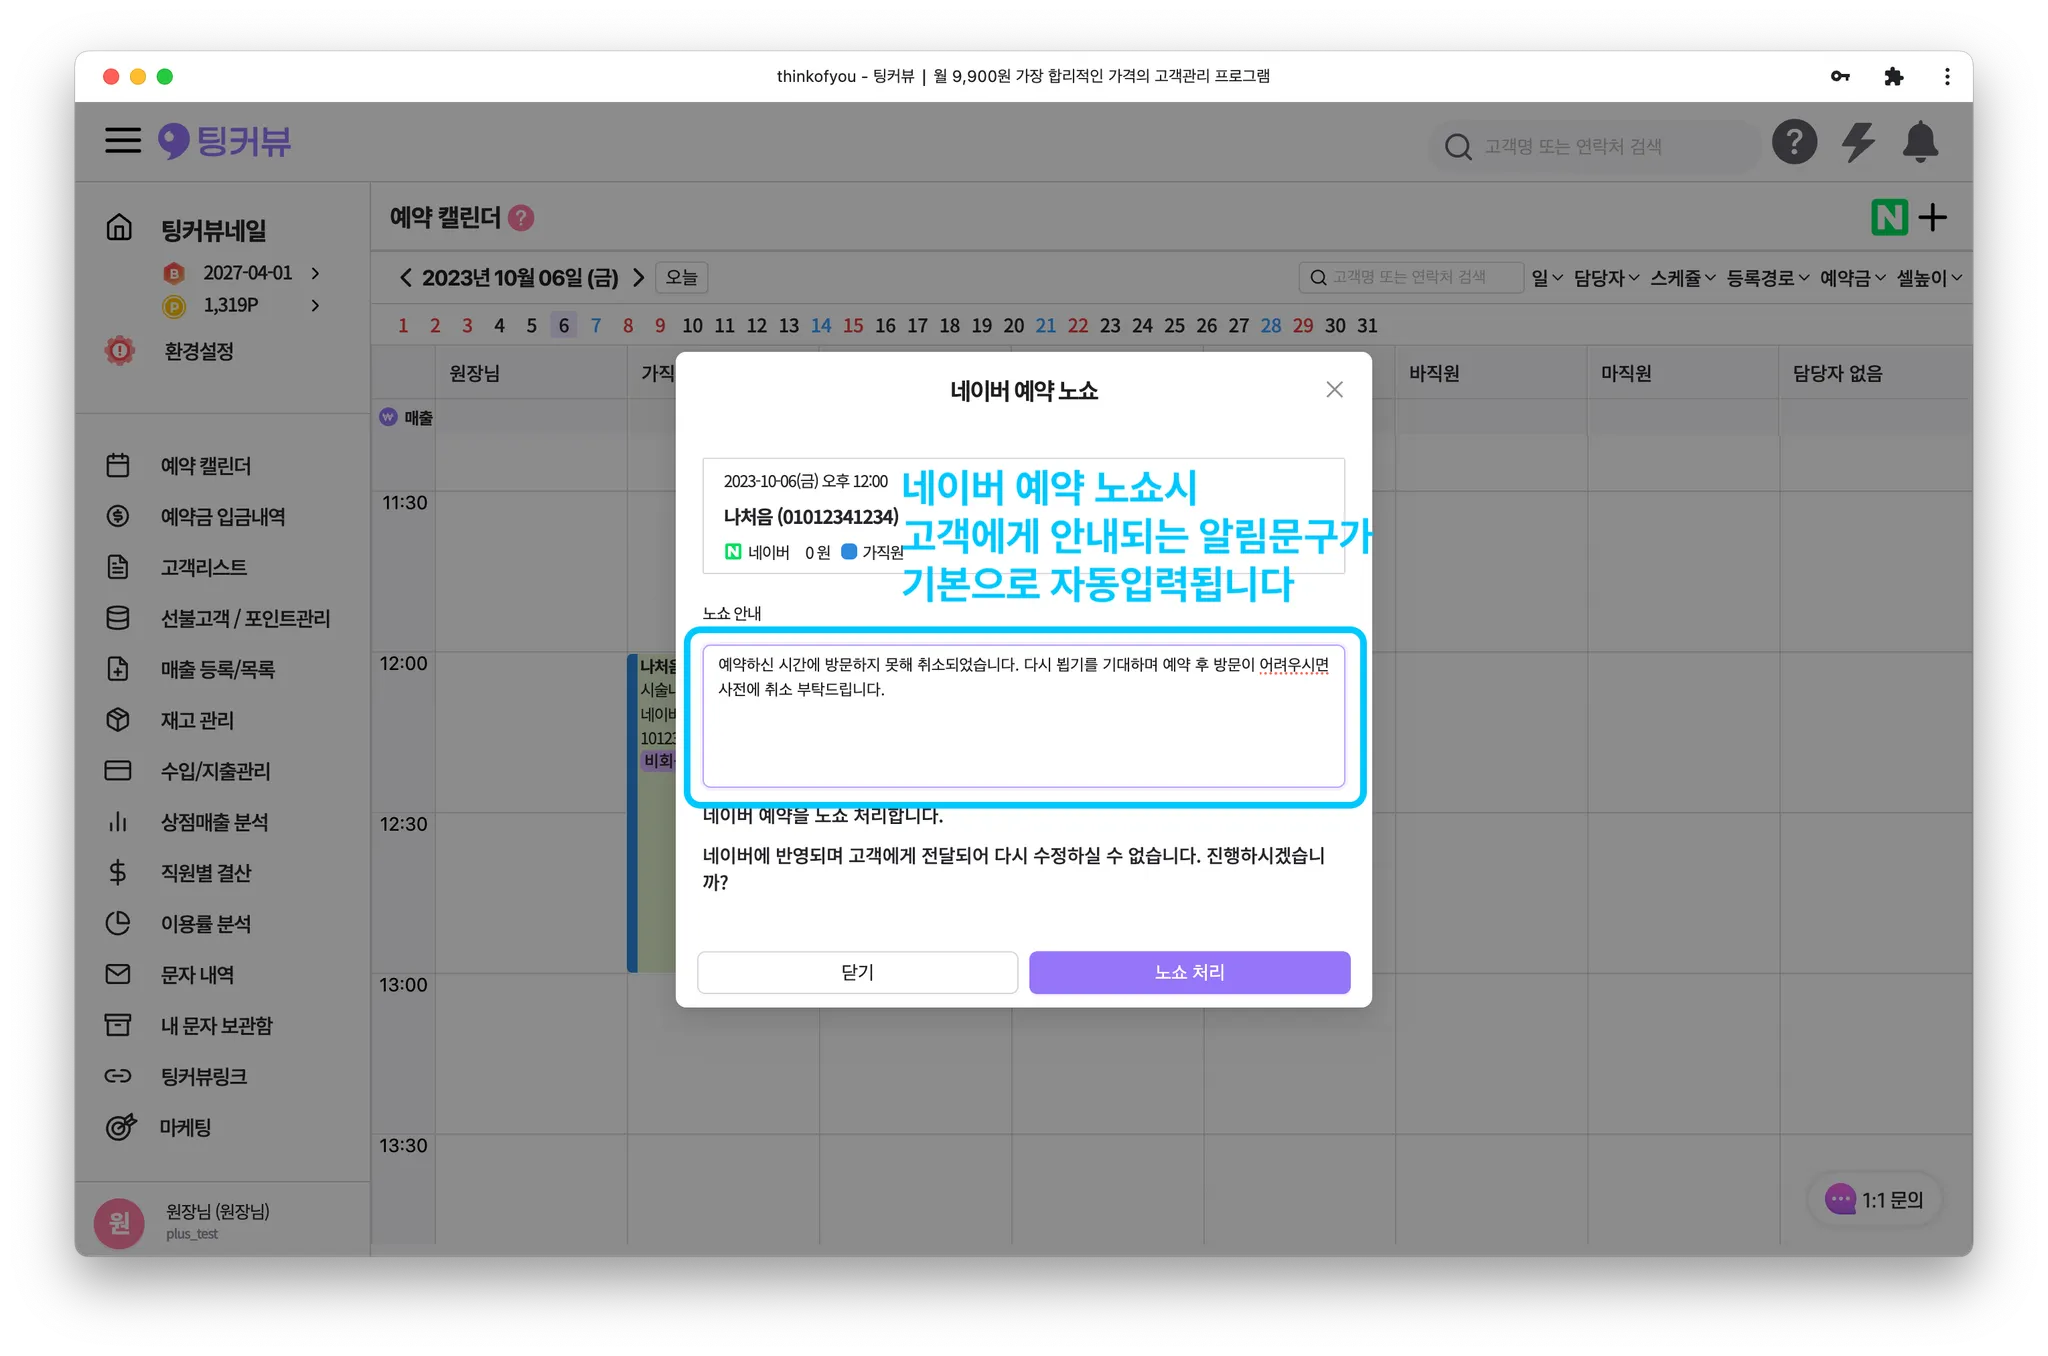Click the green Naver N icon
This screenshot has height=1356, width=2048.
(x=1889, y=217)
